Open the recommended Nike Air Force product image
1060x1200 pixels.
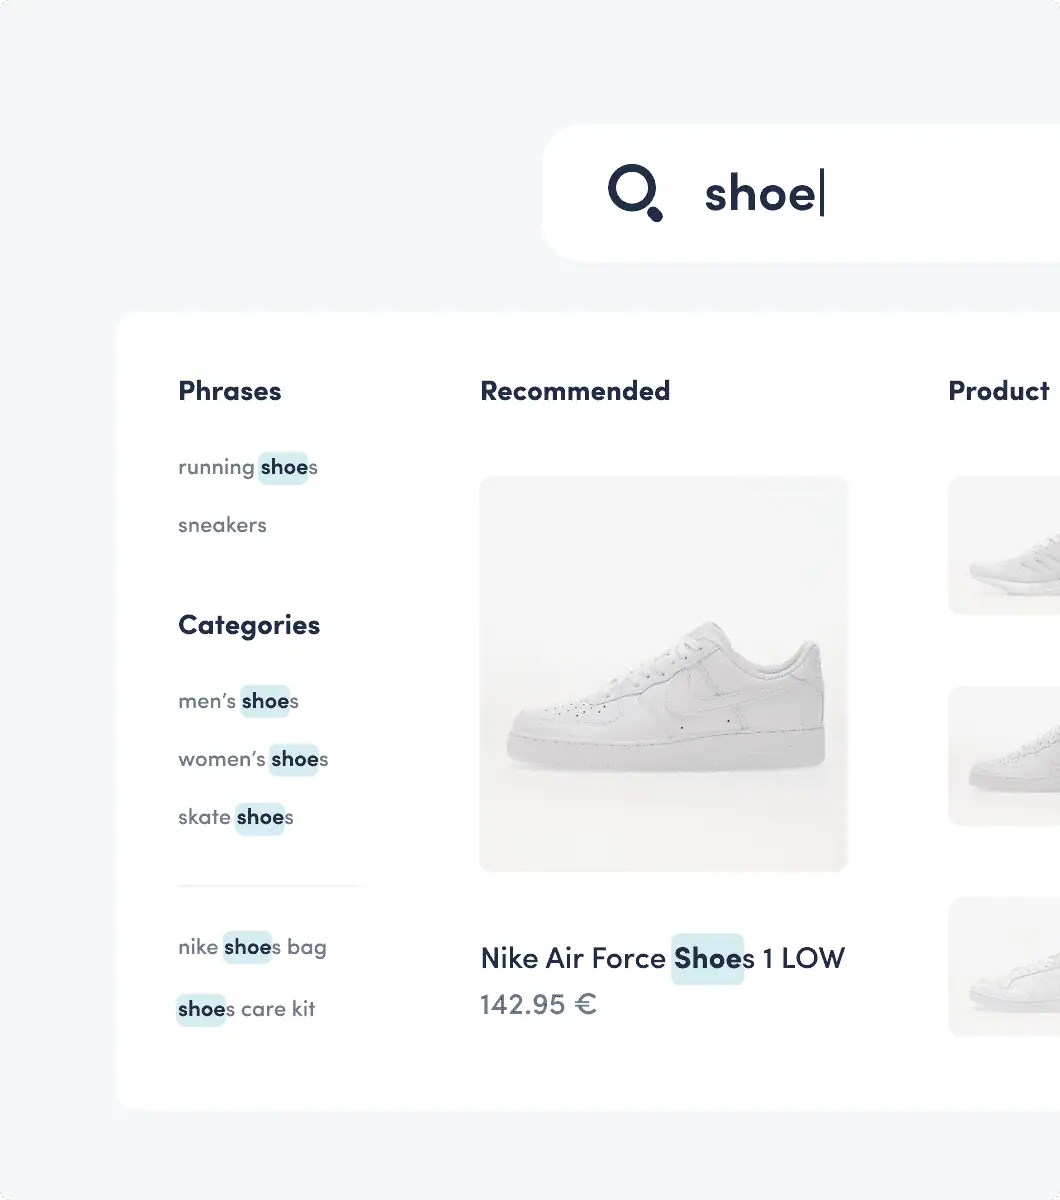click(x=664, y=674)
